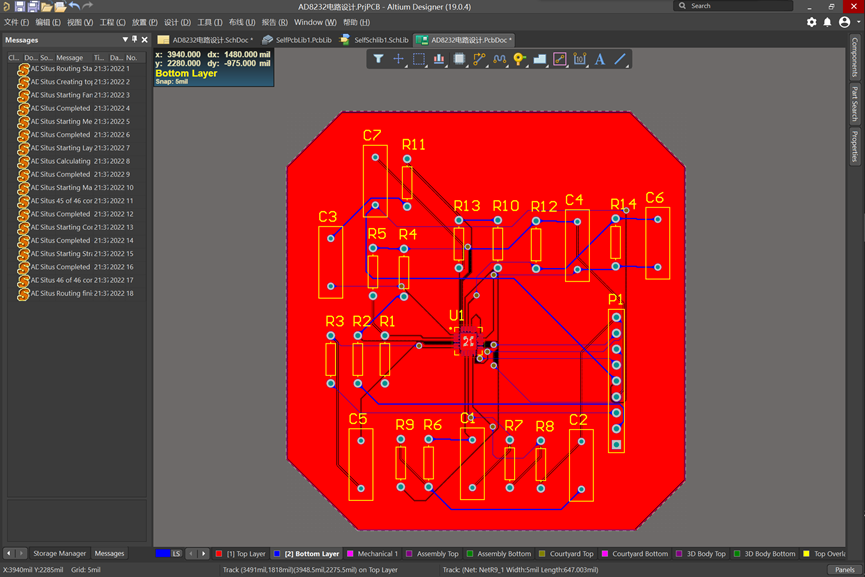Click the Place String text tool
Viewport: 865px width, 577px height.
pyautogui.click(x=600, y=59)
